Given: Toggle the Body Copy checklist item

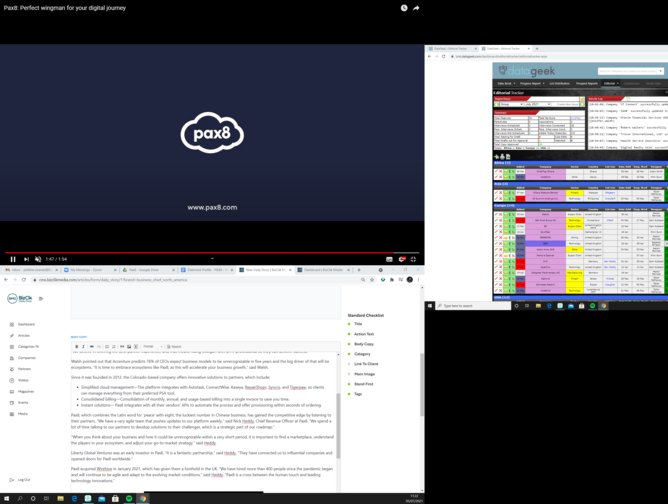Looking at the screenshot, I should (363, 343).
